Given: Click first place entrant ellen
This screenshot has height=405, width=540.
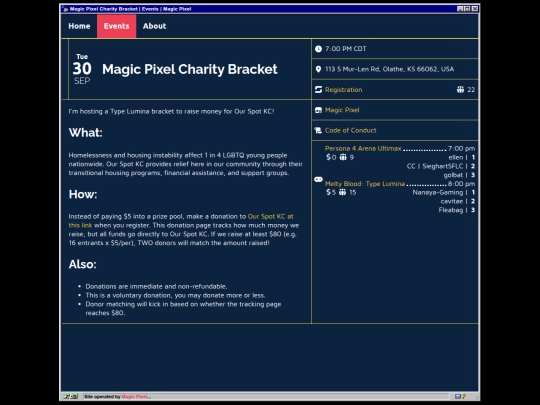Looking at the screenshot, I should tap(456, 157).
